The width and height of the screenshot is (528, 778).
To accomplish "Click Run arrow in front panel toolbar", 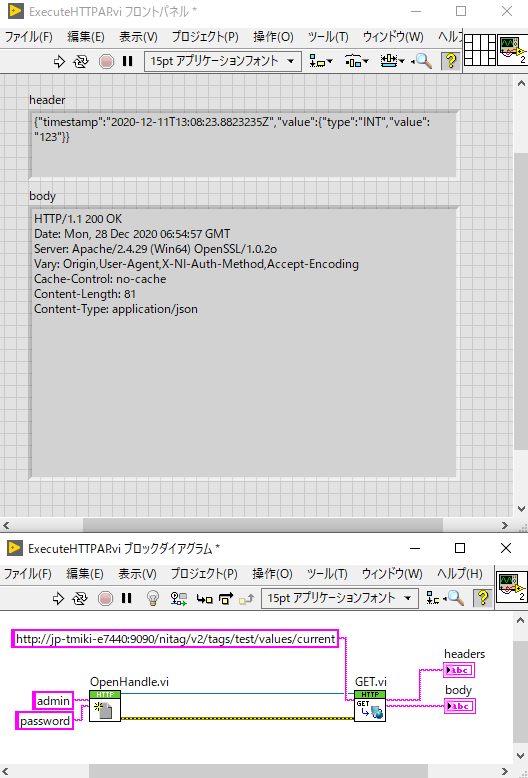I will pyautogui.click(x=59, y=62).
